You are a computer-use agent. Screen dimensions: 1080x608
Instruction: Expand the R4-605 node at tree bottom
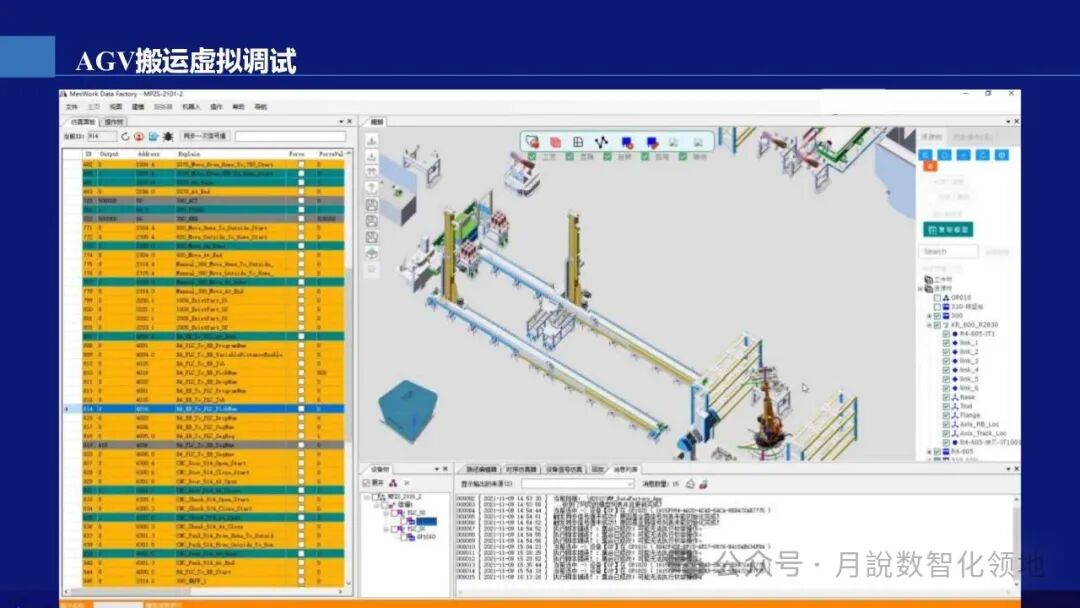click(x=929, y=452)
